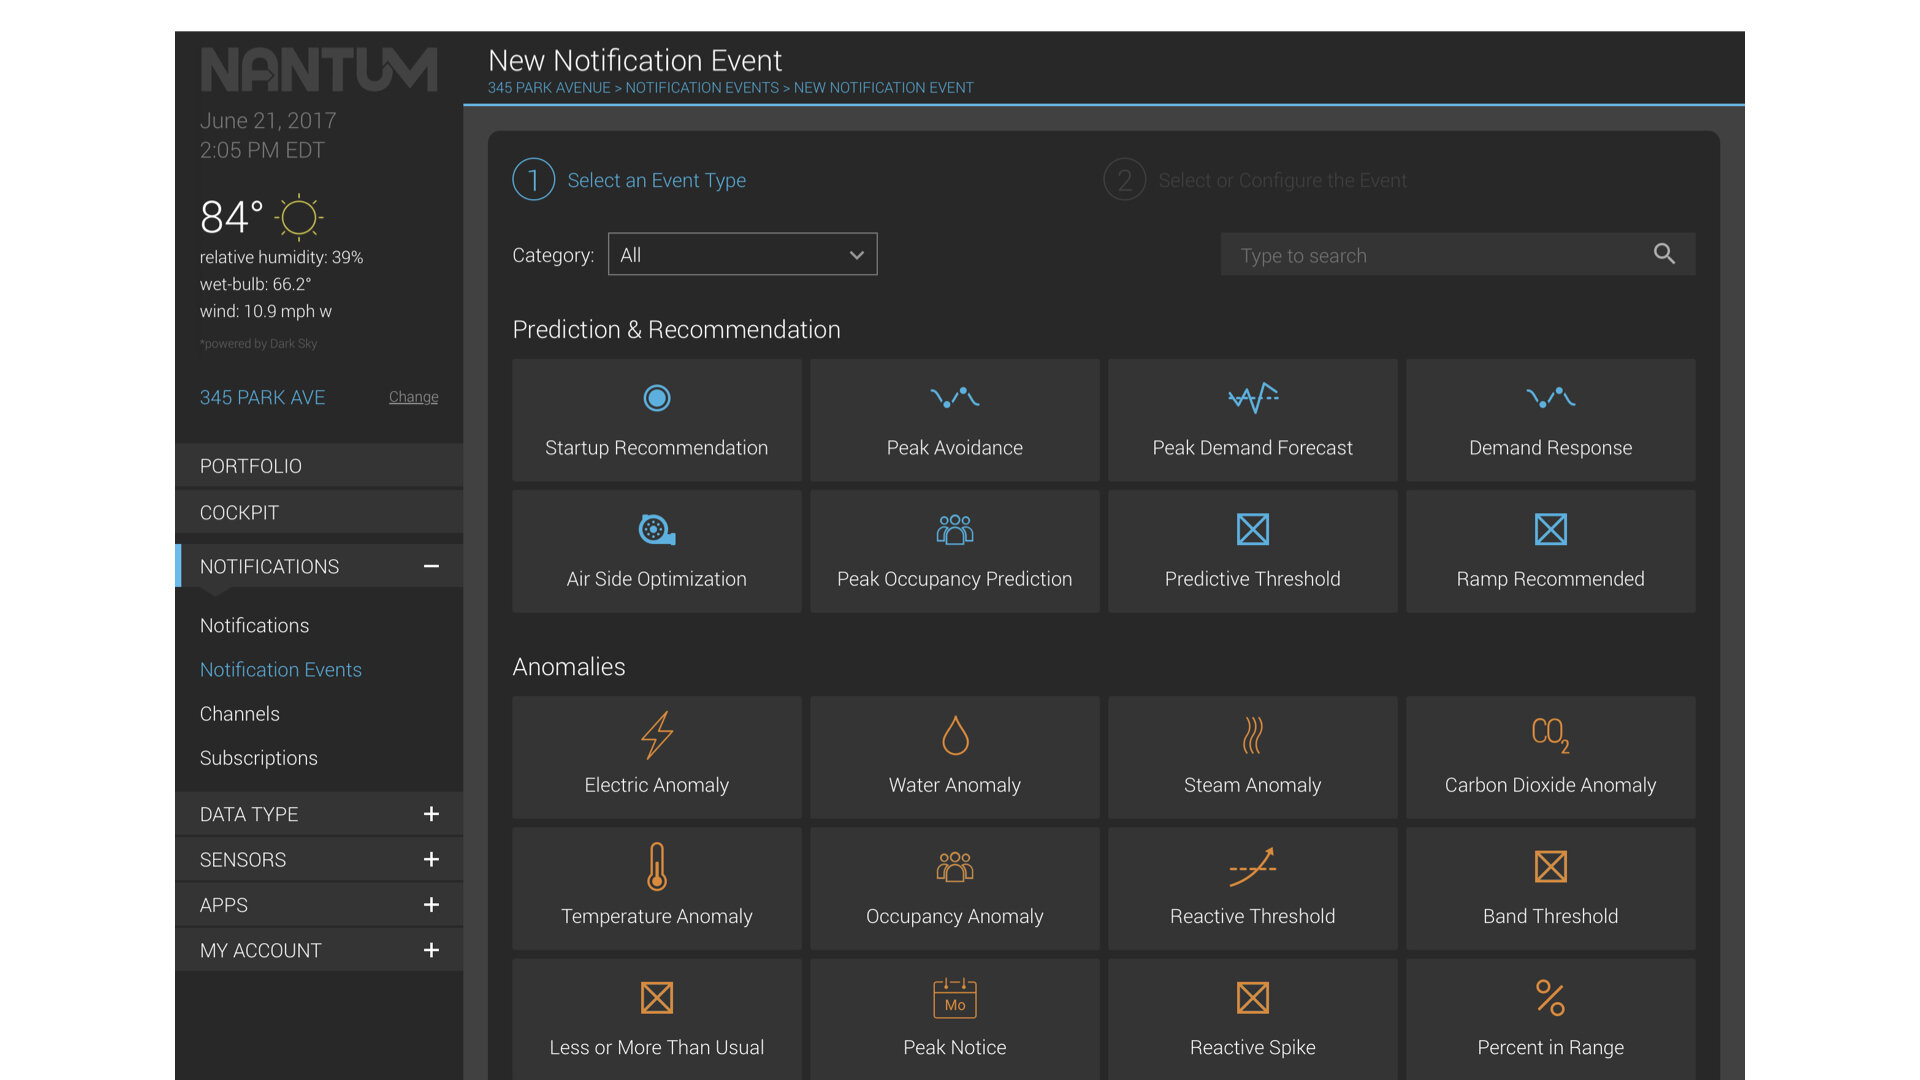This screenshot has width=1920, height=1080.
Task: Click the Percent in Range label
Action: click(1551, 1047)
